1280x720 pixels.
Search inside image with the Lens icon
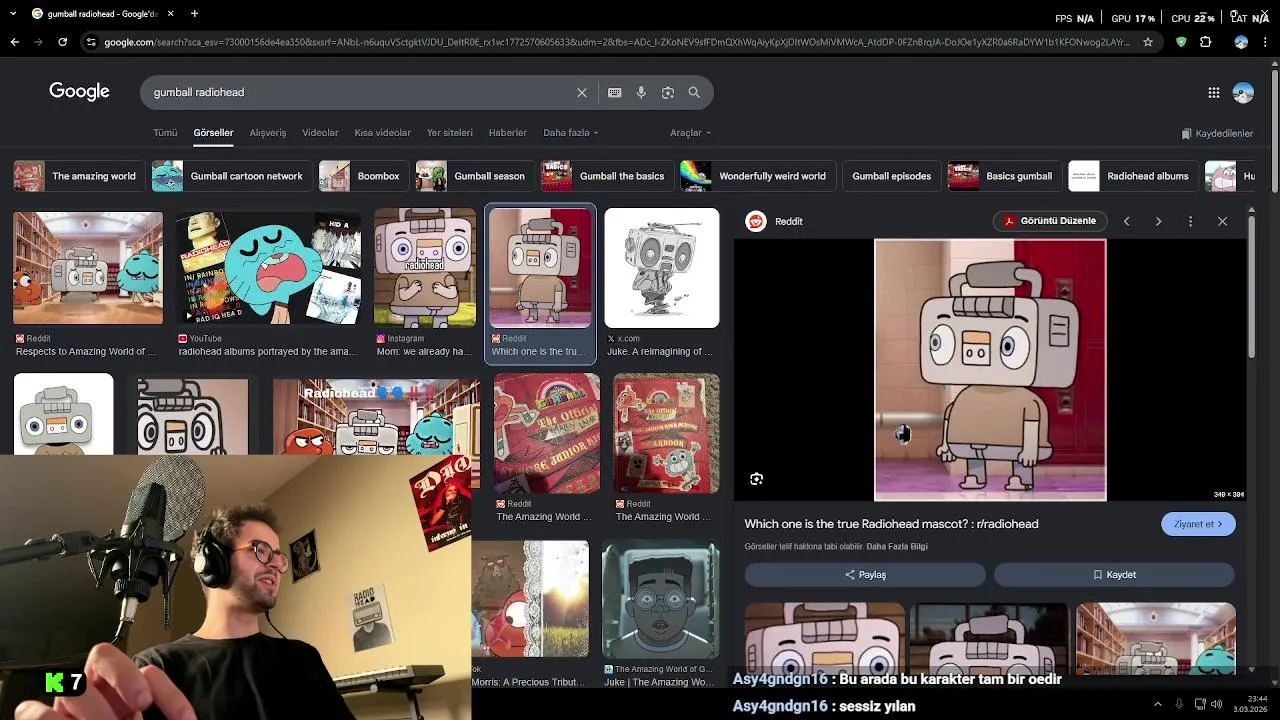click(757, 479)
